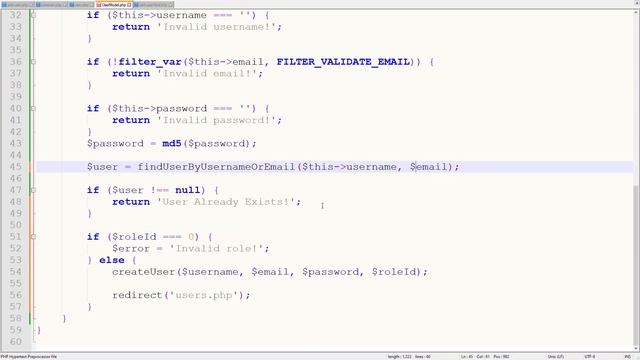Click line number 36 in the margin
The height and width of the screenshot is (360, 640).
[x=16, y=62]
